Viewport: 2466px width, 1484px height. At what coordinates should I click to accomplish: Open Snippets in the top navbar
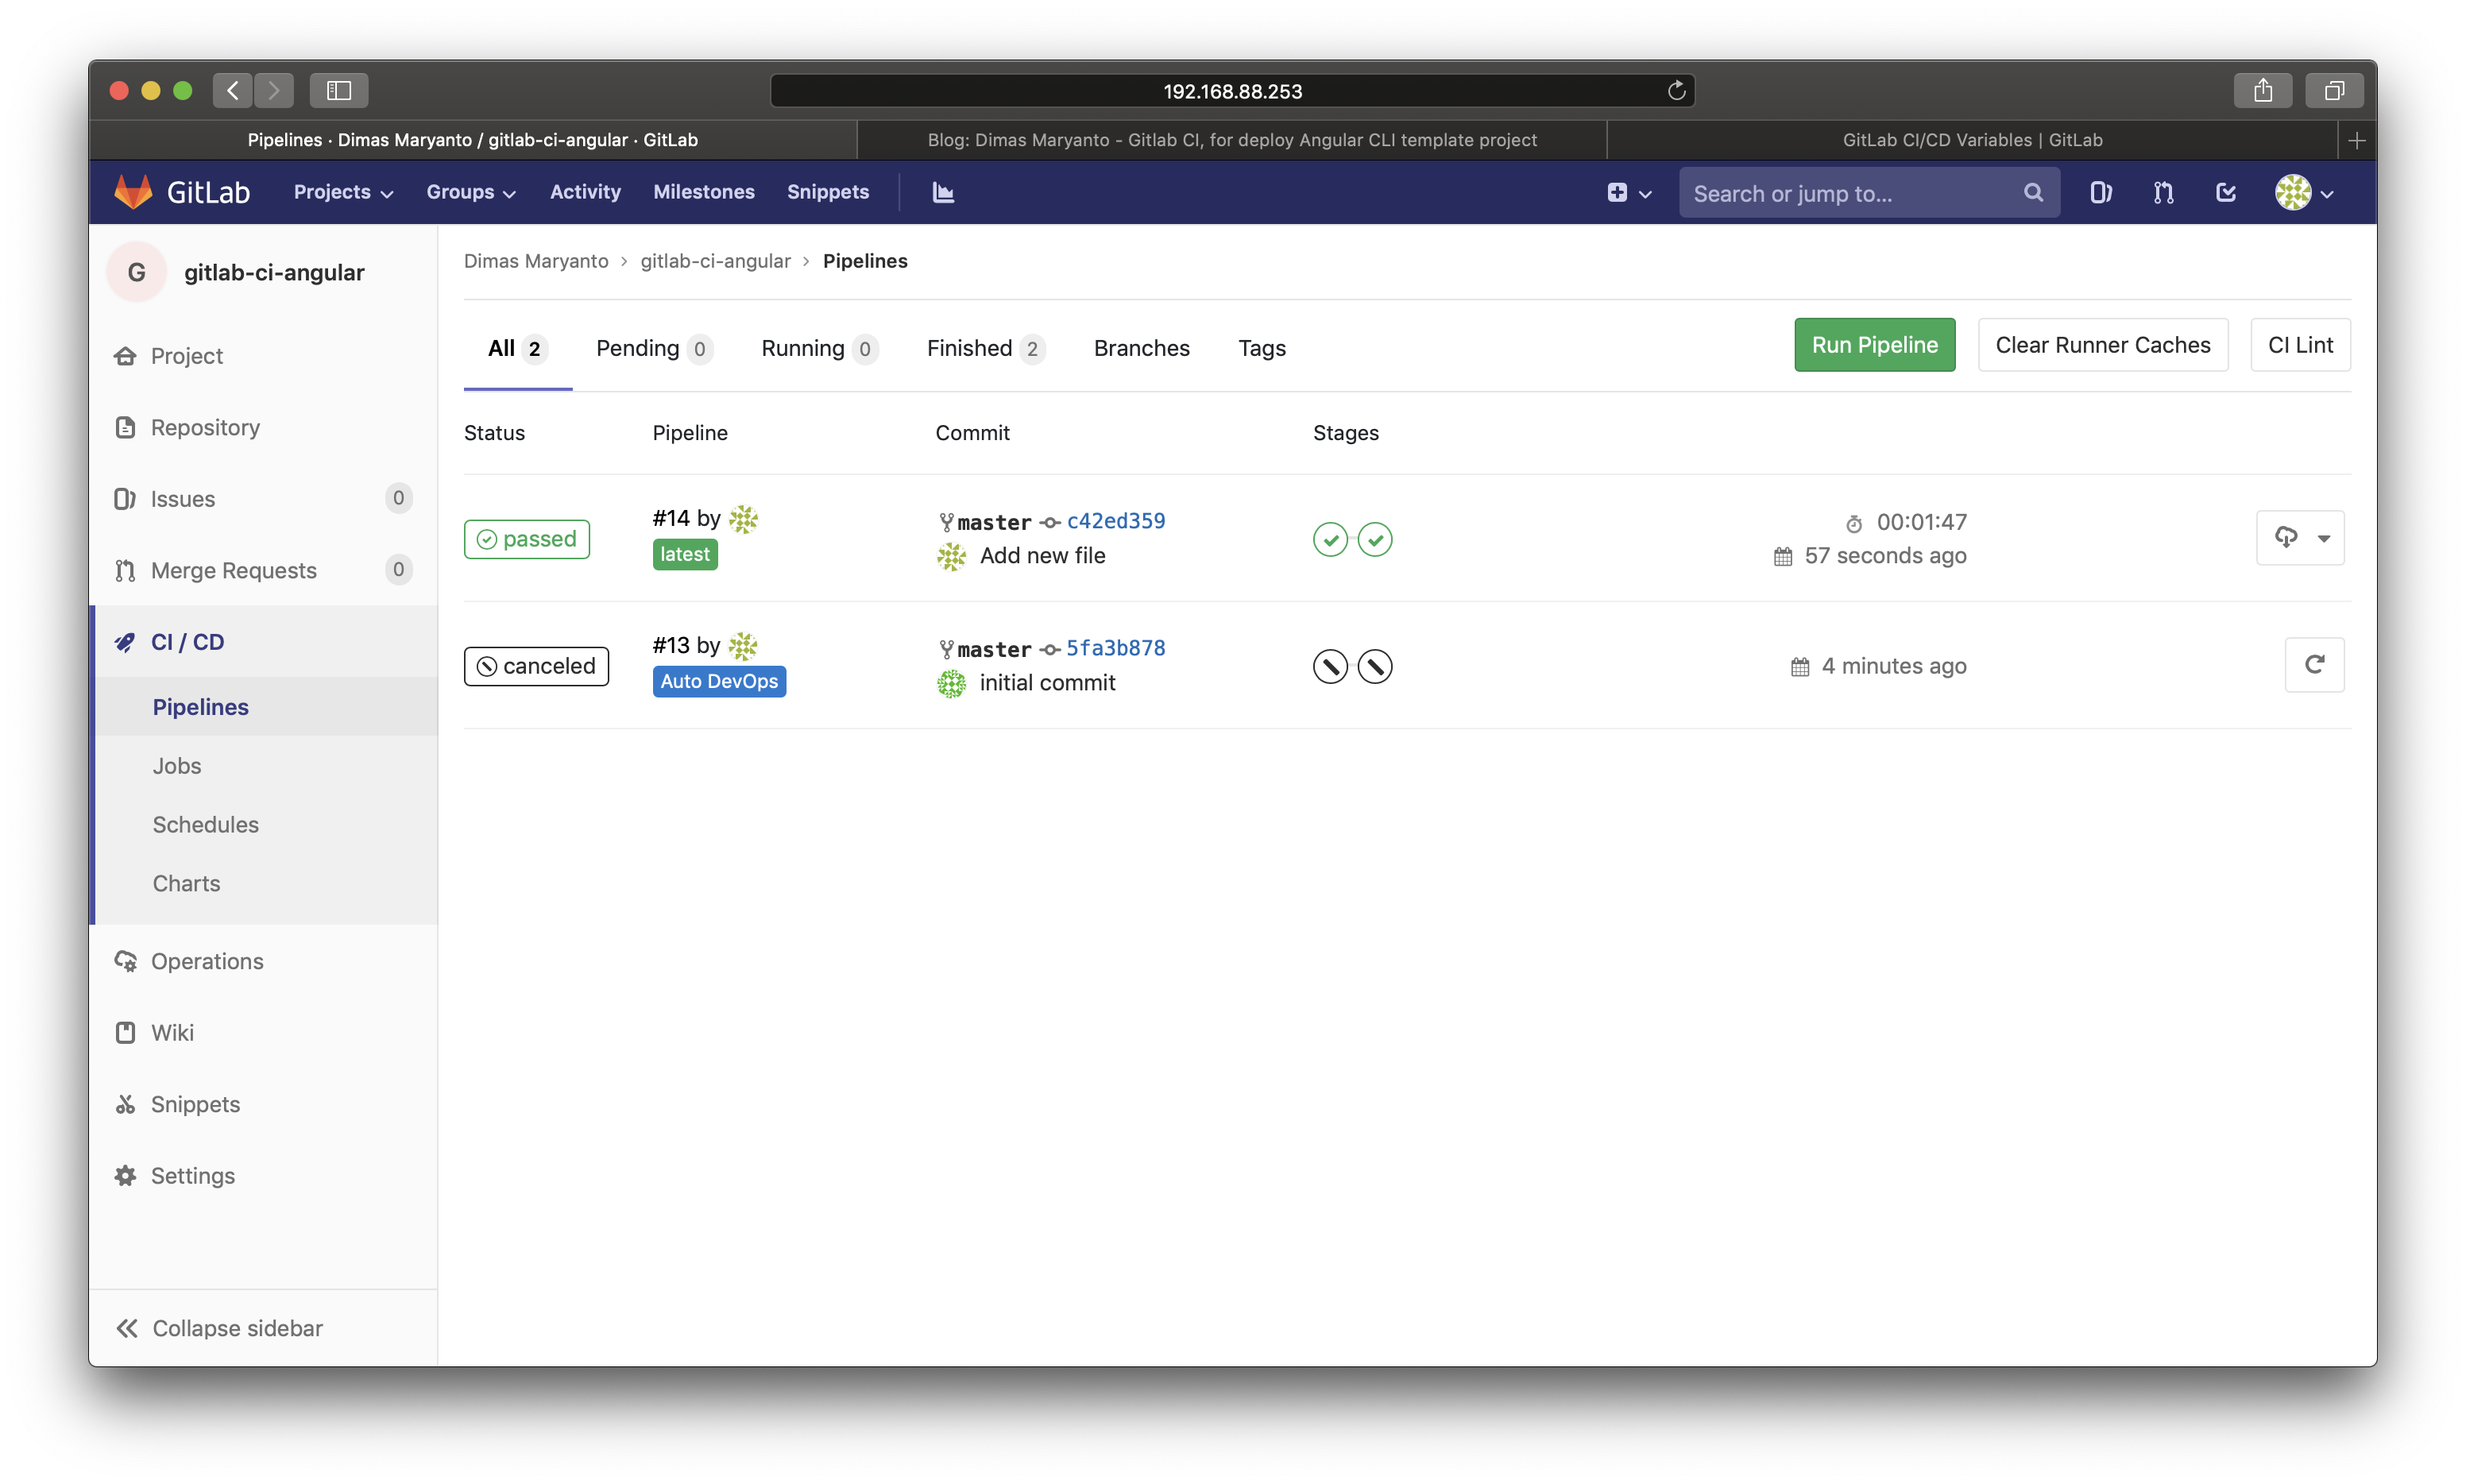tap(827, 192)
